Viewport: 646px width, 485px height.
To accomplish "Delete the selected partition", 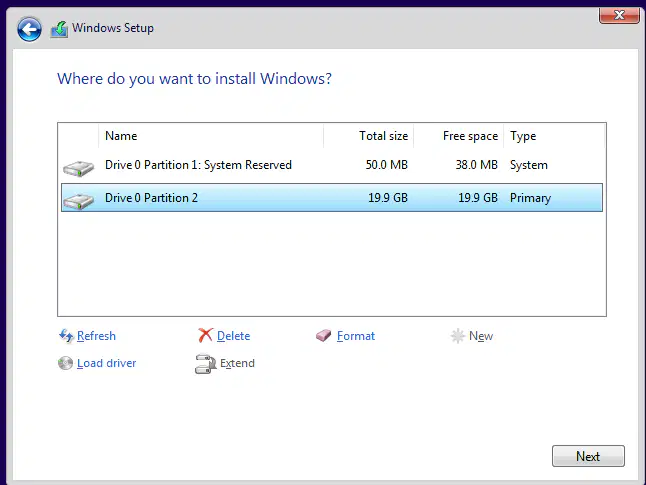I will 234,336.
